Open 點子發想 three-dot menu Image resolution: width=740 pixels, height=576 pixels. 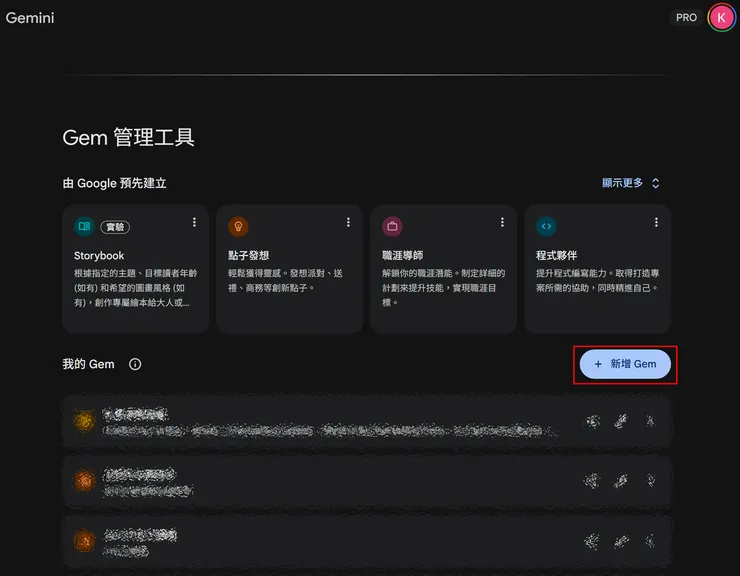click(348, 222)
